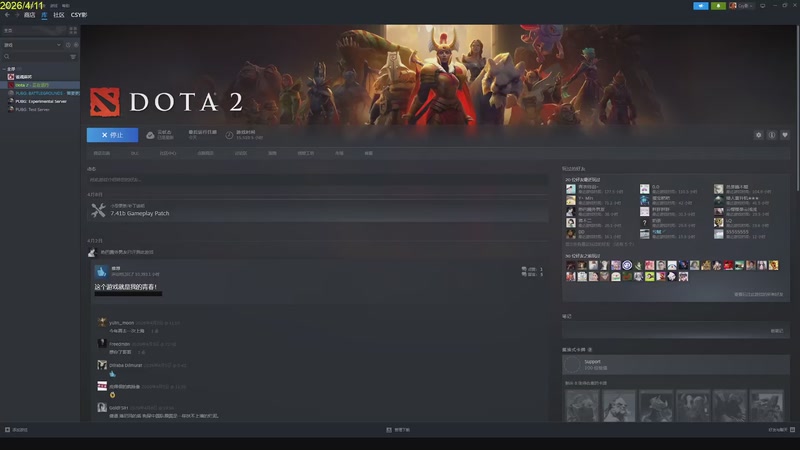This screenshot has height=450, width=800.
Task: Open yulin_moon commenter profile
Action: point(121,323)
